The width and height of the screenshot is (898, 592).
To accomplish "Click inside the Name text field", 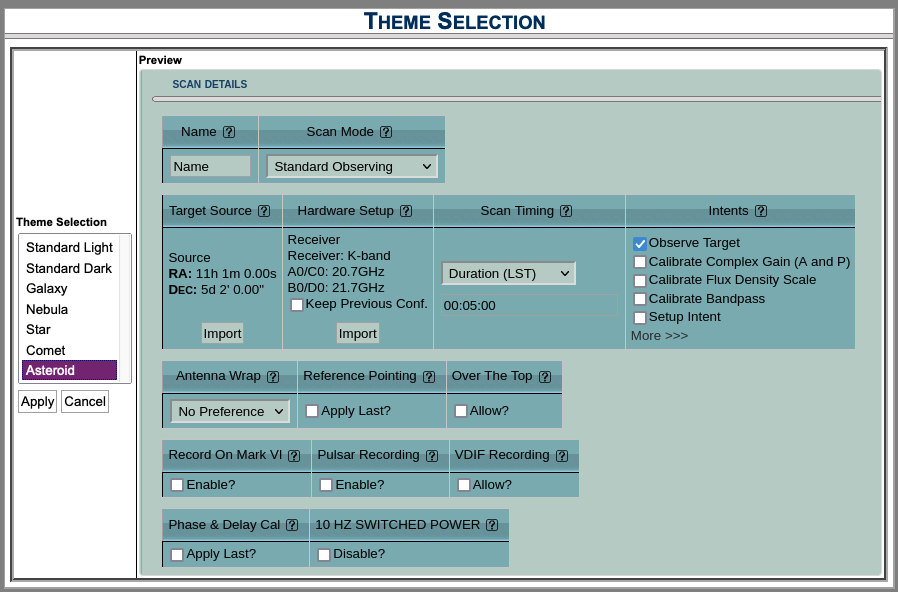I will 209,166.
